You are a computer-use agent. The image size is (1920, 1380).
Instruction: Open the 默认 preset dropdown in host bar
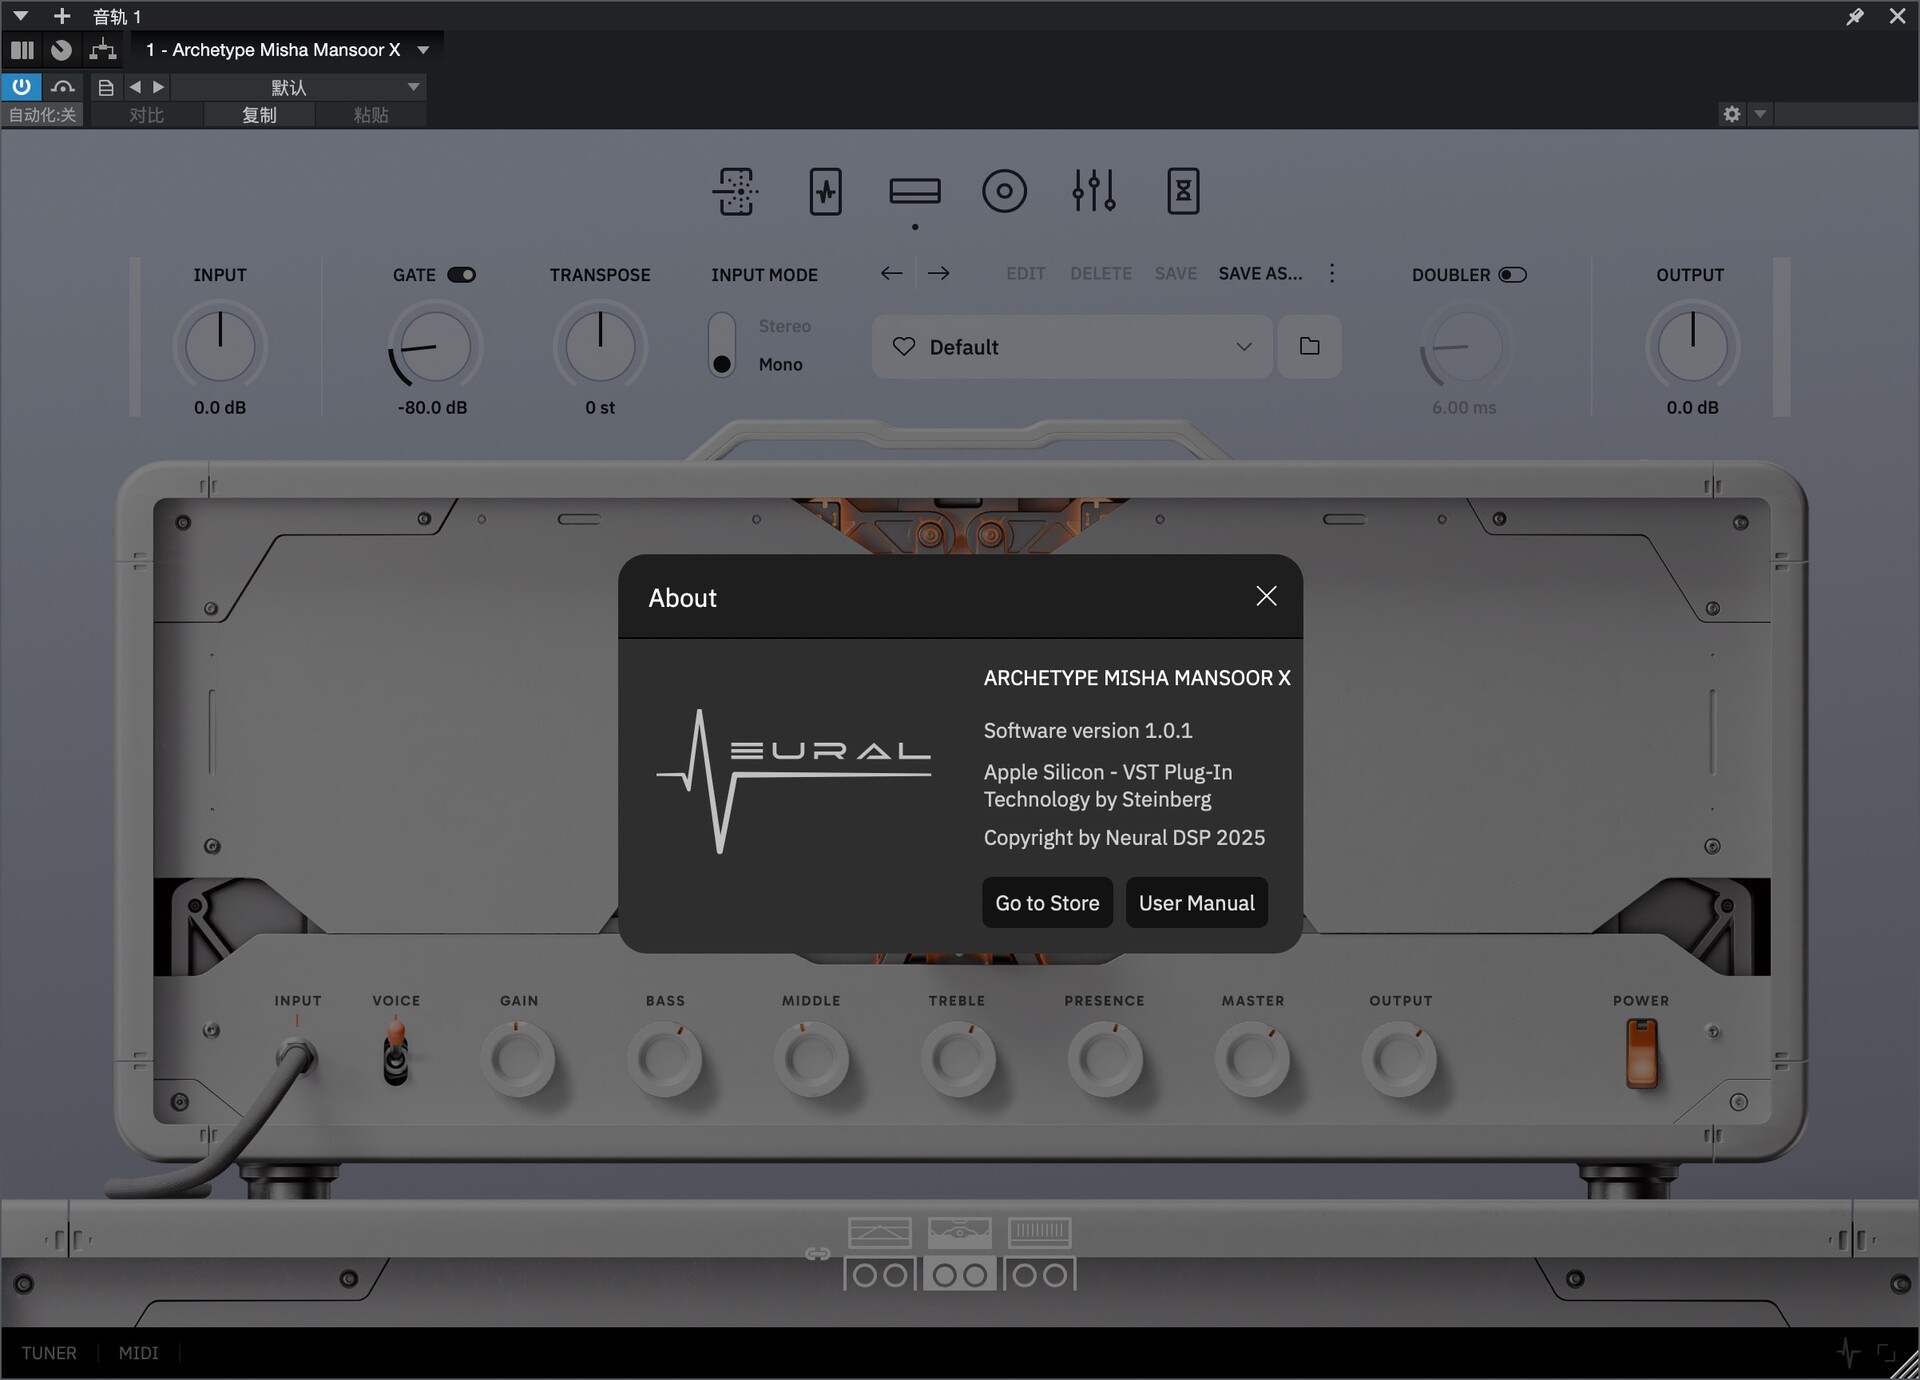413,88
